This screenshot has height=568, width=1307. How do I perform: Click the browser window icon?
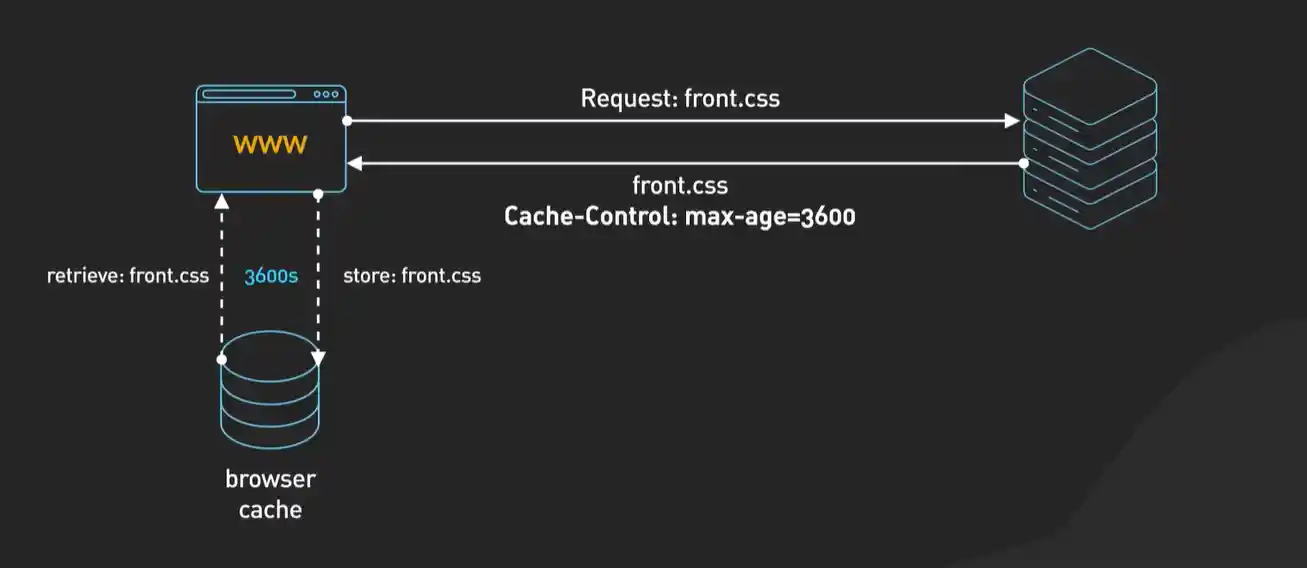click(x=270, y=138)
